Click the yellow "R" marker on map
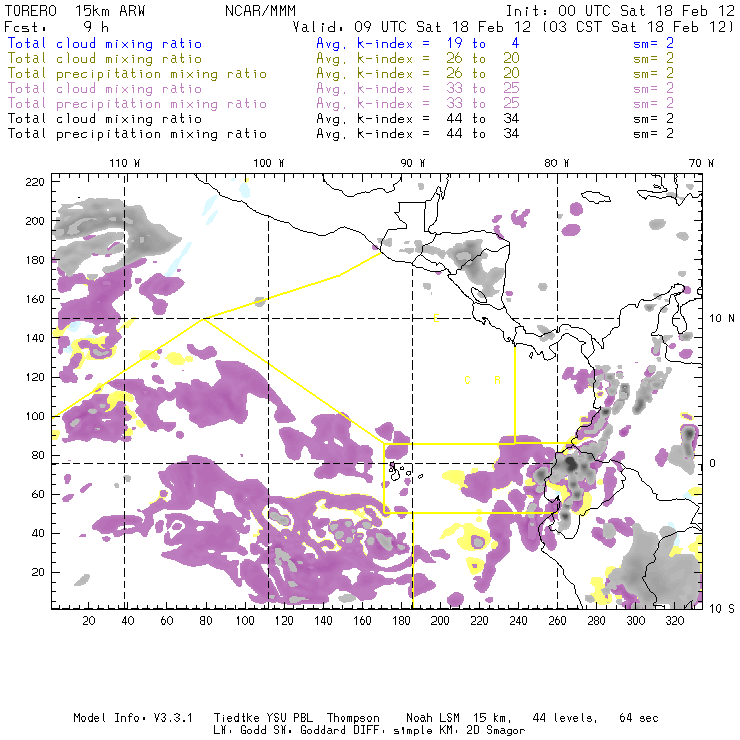Viewport: 740px width, 740px height. pyautogui.click(x=497, y=380)
